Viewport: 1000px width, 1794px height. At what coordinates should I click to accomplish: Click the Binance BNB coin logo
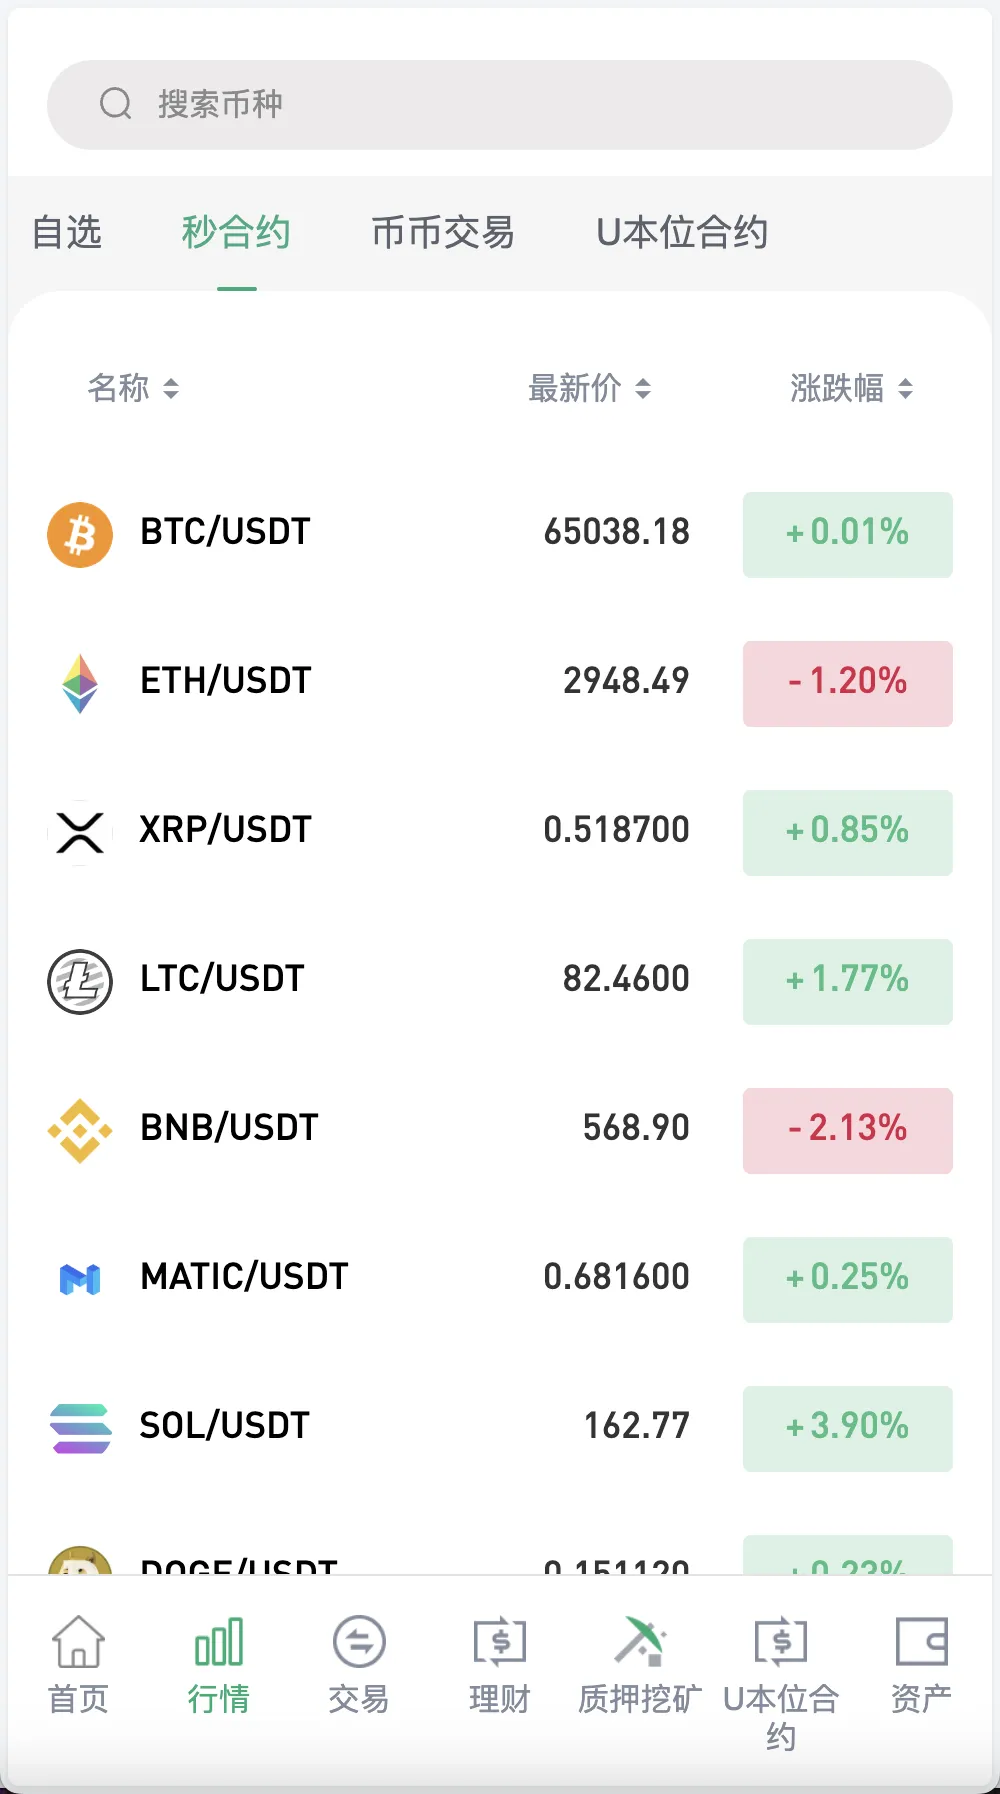point(80,1130)
